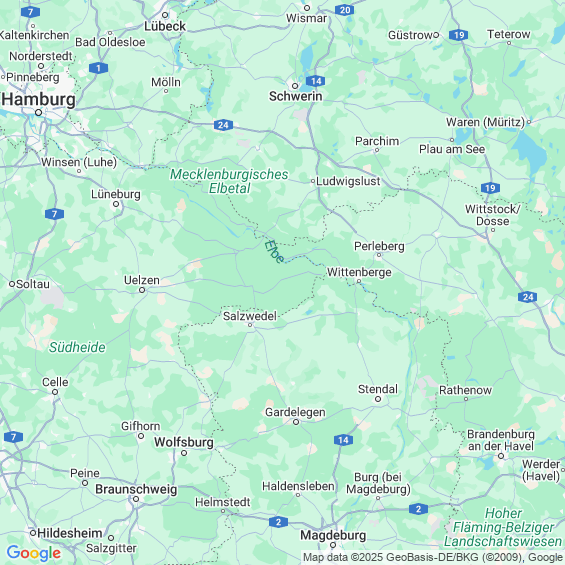Viewport: 565px width, 565px height.
Task: Select Brandenburg an der Havel label
Action: click(501, 440)
